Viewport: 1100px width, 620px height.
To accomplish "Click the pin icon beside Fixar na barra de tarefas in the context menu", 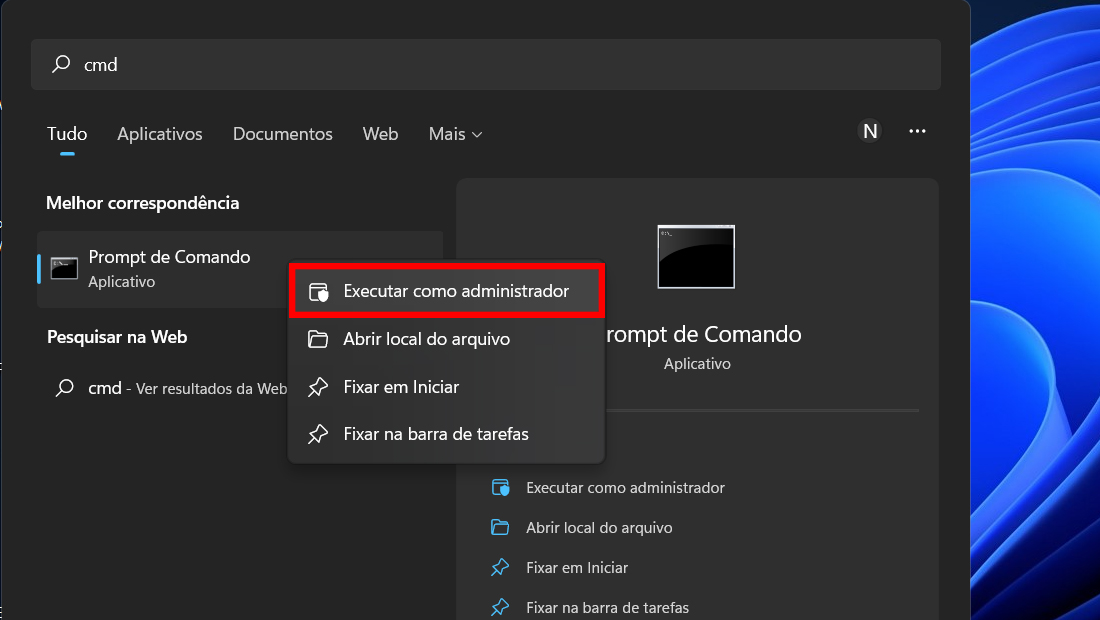I will coord(318,434).
